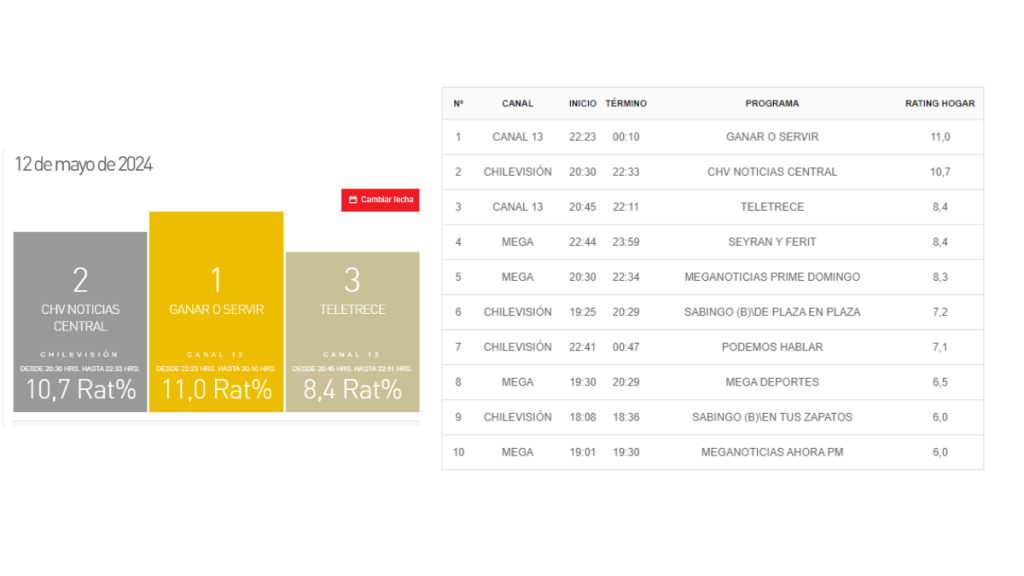Click SABINGO (B)\EN TUS ZAPATOS cell

pyautogui.click(x=772, y=417)
